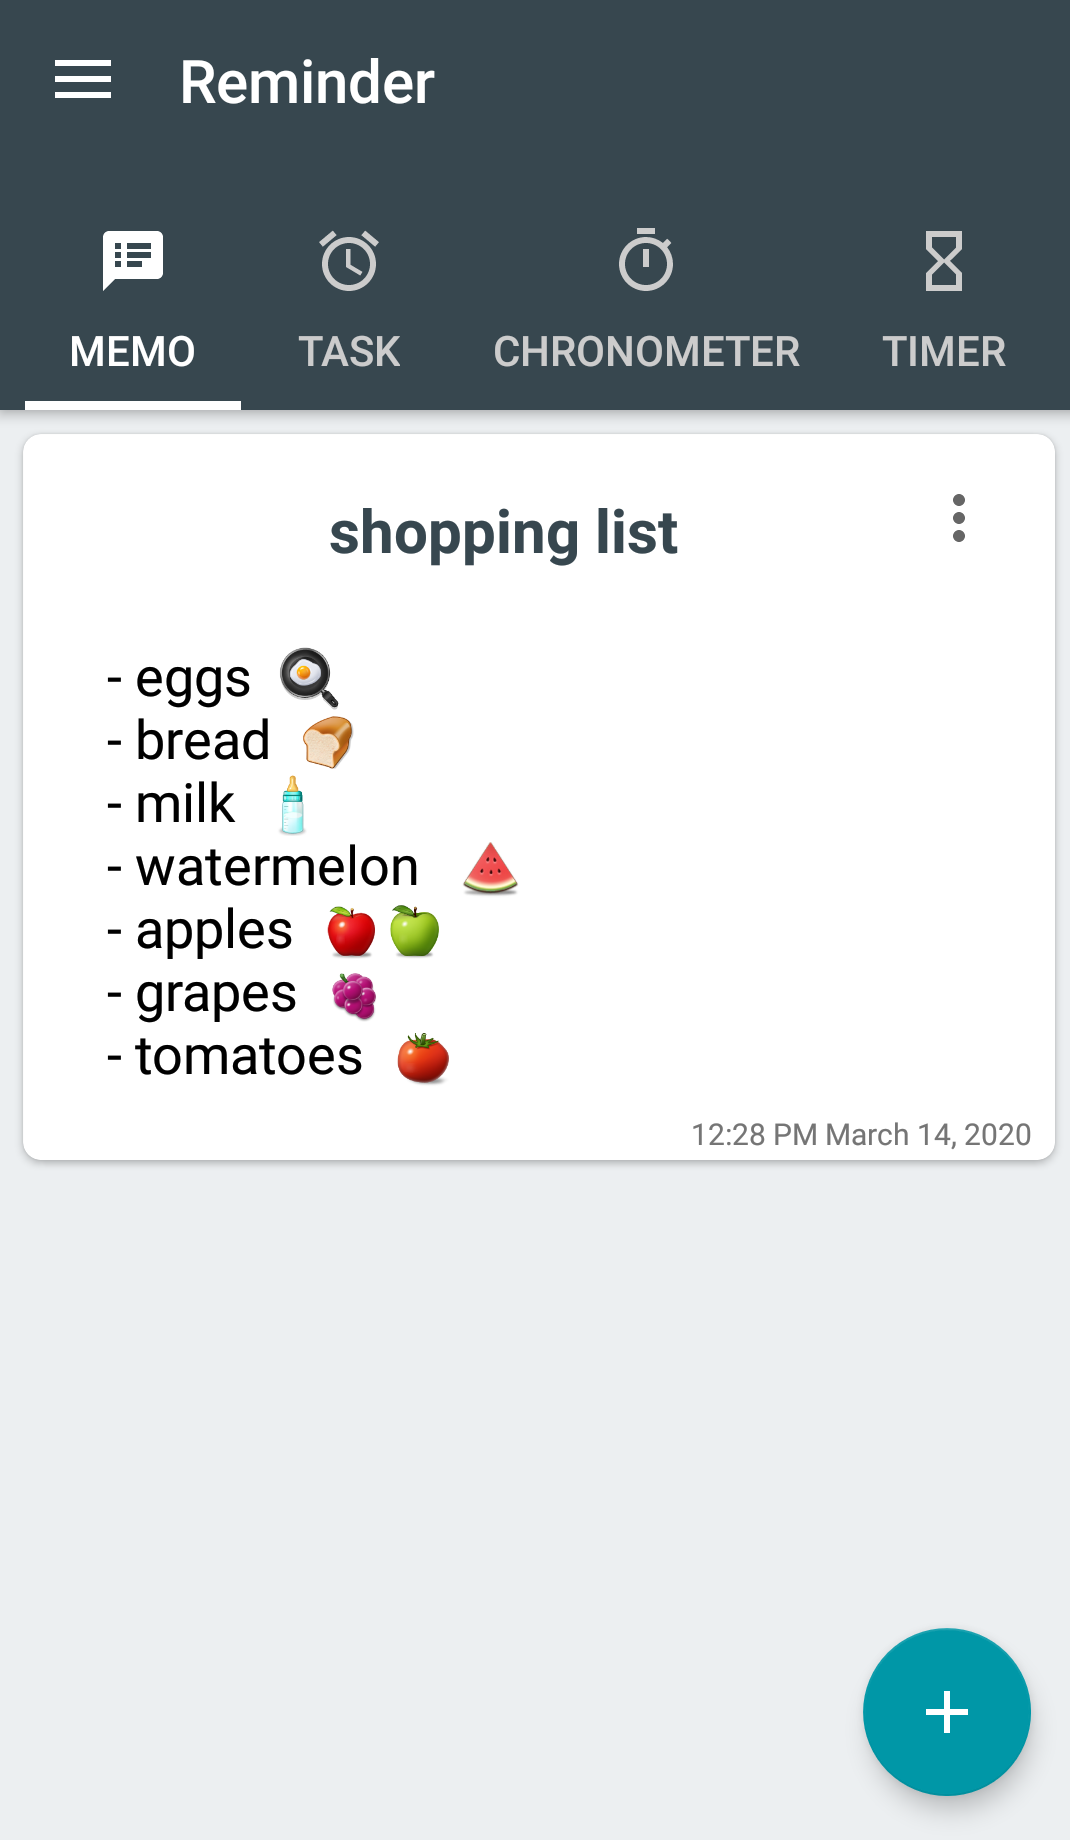
Task: Switch to the MEMO tab label
Action: (x=133, y=352)
